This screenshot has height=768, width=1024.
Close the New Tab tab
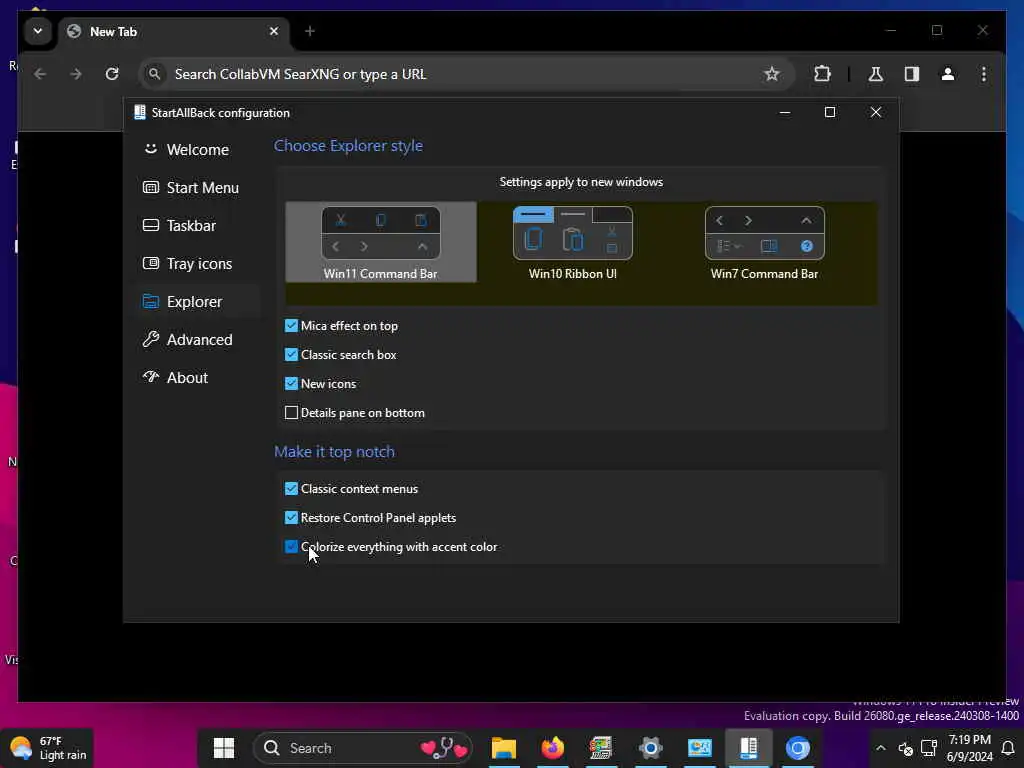point(274,31)
